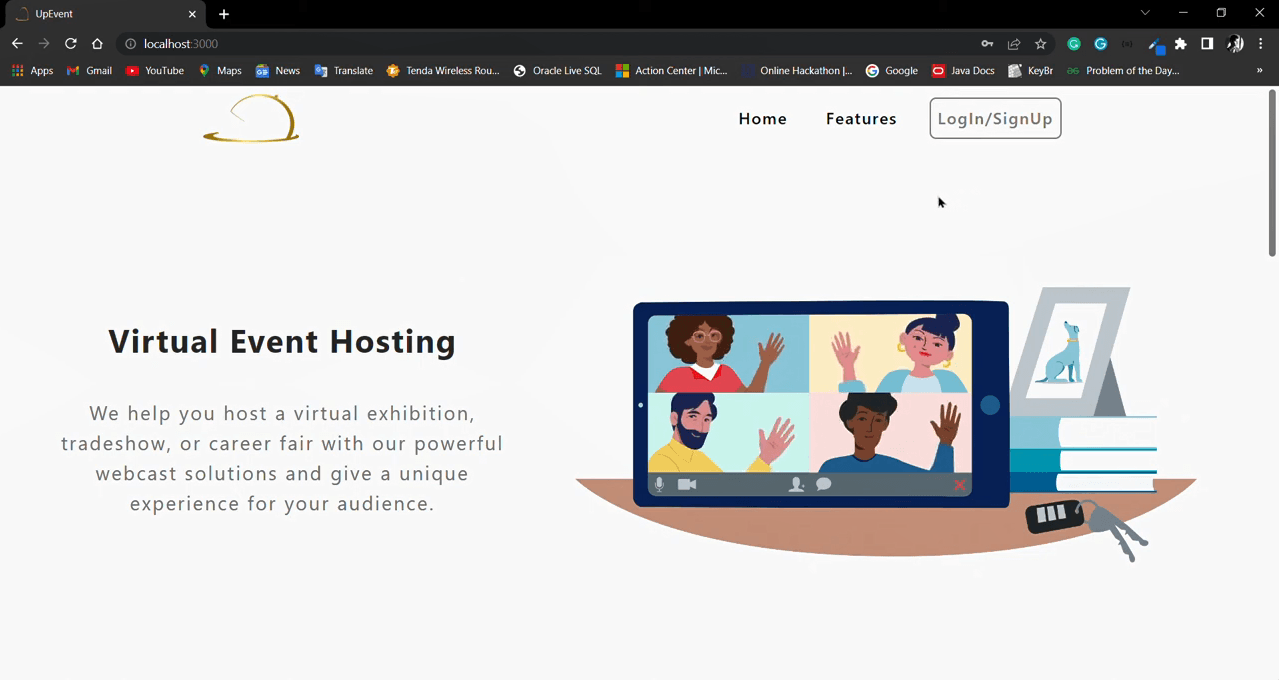Screen dimensions: 1279x680
Task: Open the Chrome three-dot menu
Action: point(1261,44)
